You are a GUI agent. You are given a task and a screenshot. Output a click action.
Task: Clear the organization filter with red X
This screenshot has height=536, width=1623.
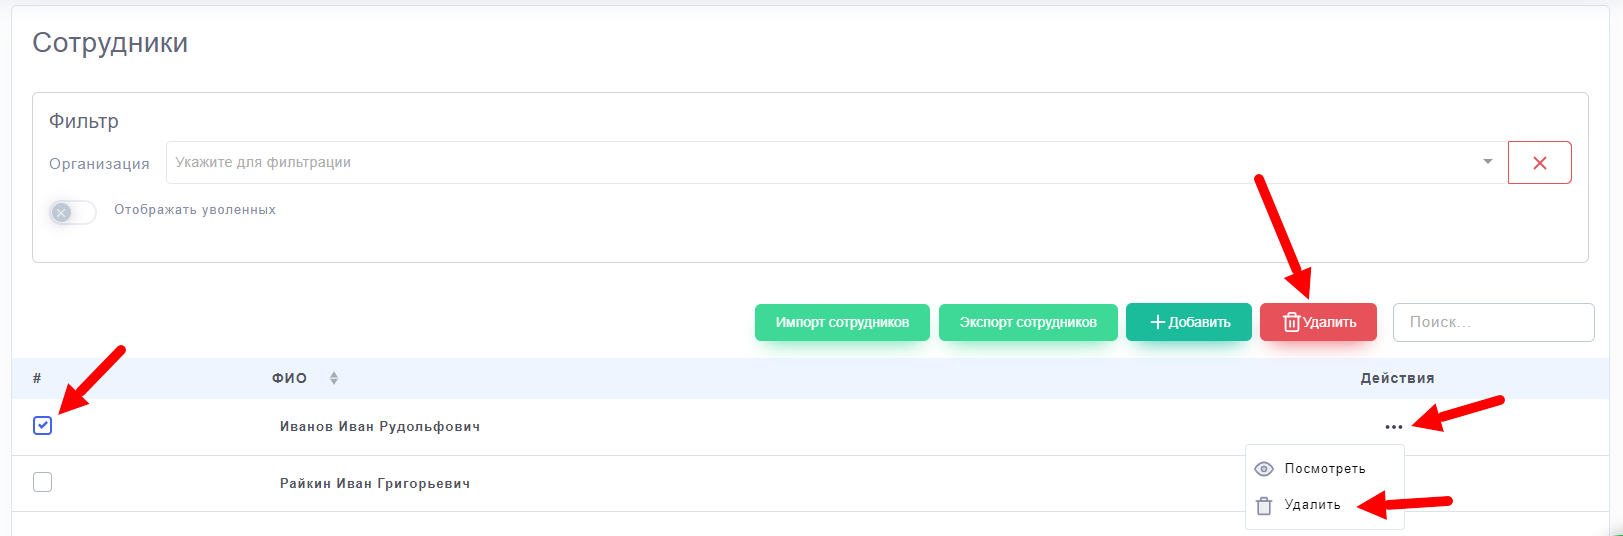[1539, 163]
